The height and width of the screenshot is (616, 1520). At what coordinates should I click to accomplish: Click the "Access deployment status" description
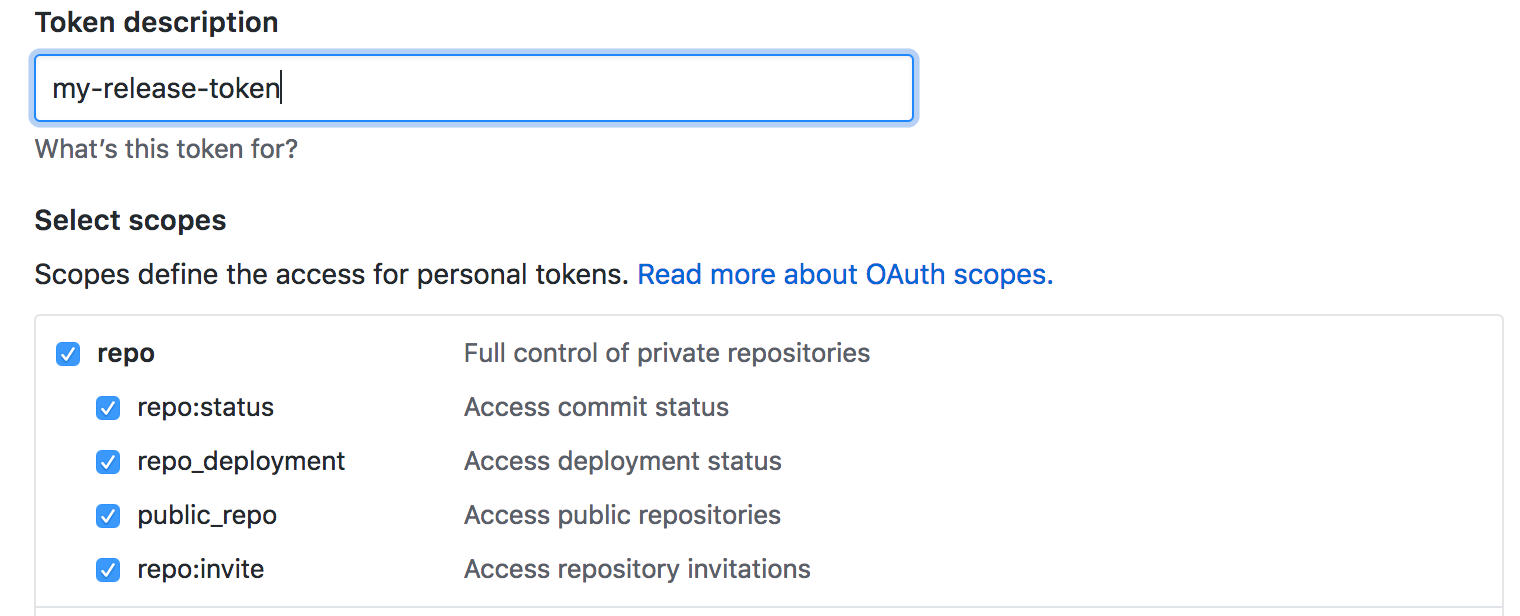pyautogui.click(x=622, y=461)
